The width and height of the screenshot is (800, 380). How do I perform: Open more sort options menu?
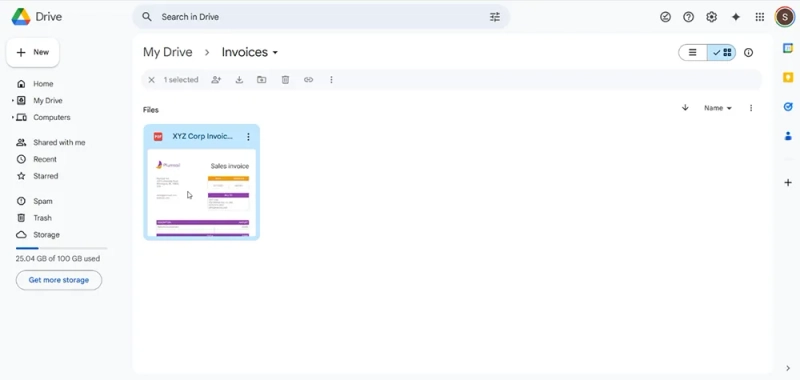coord(751,108)
